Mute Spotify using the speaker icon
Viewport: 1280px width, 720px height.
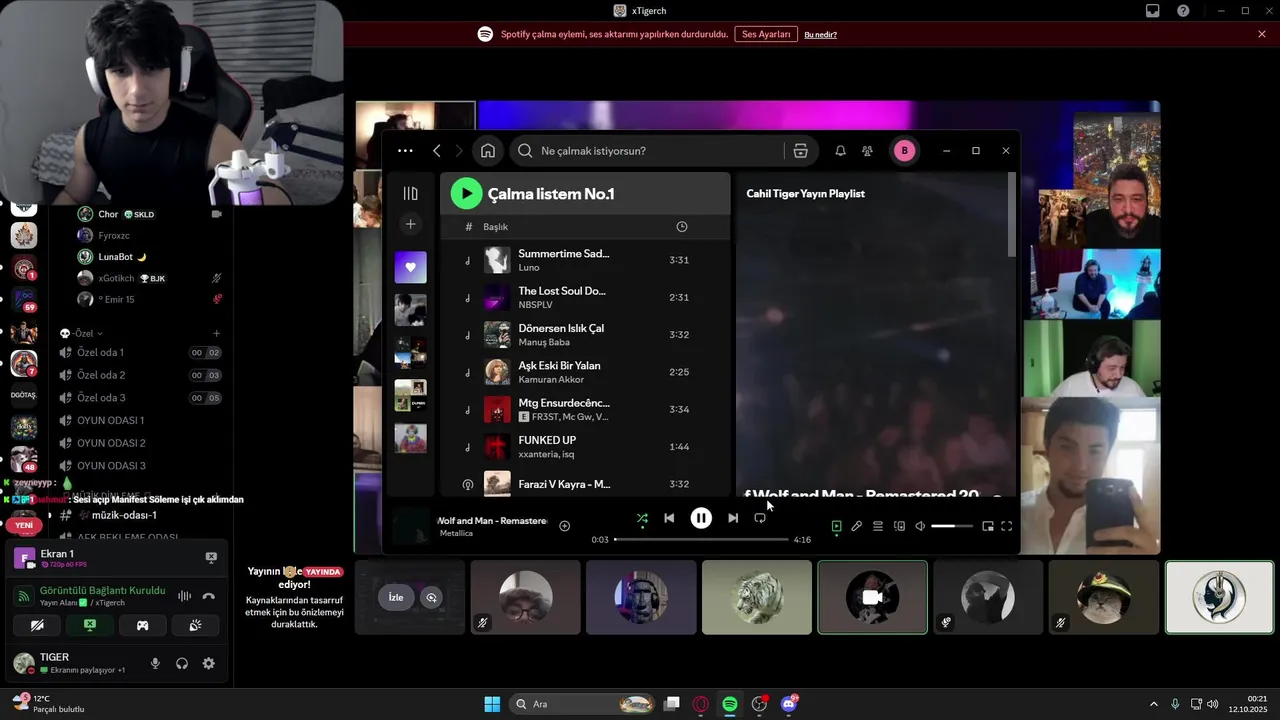coord(920,526)
